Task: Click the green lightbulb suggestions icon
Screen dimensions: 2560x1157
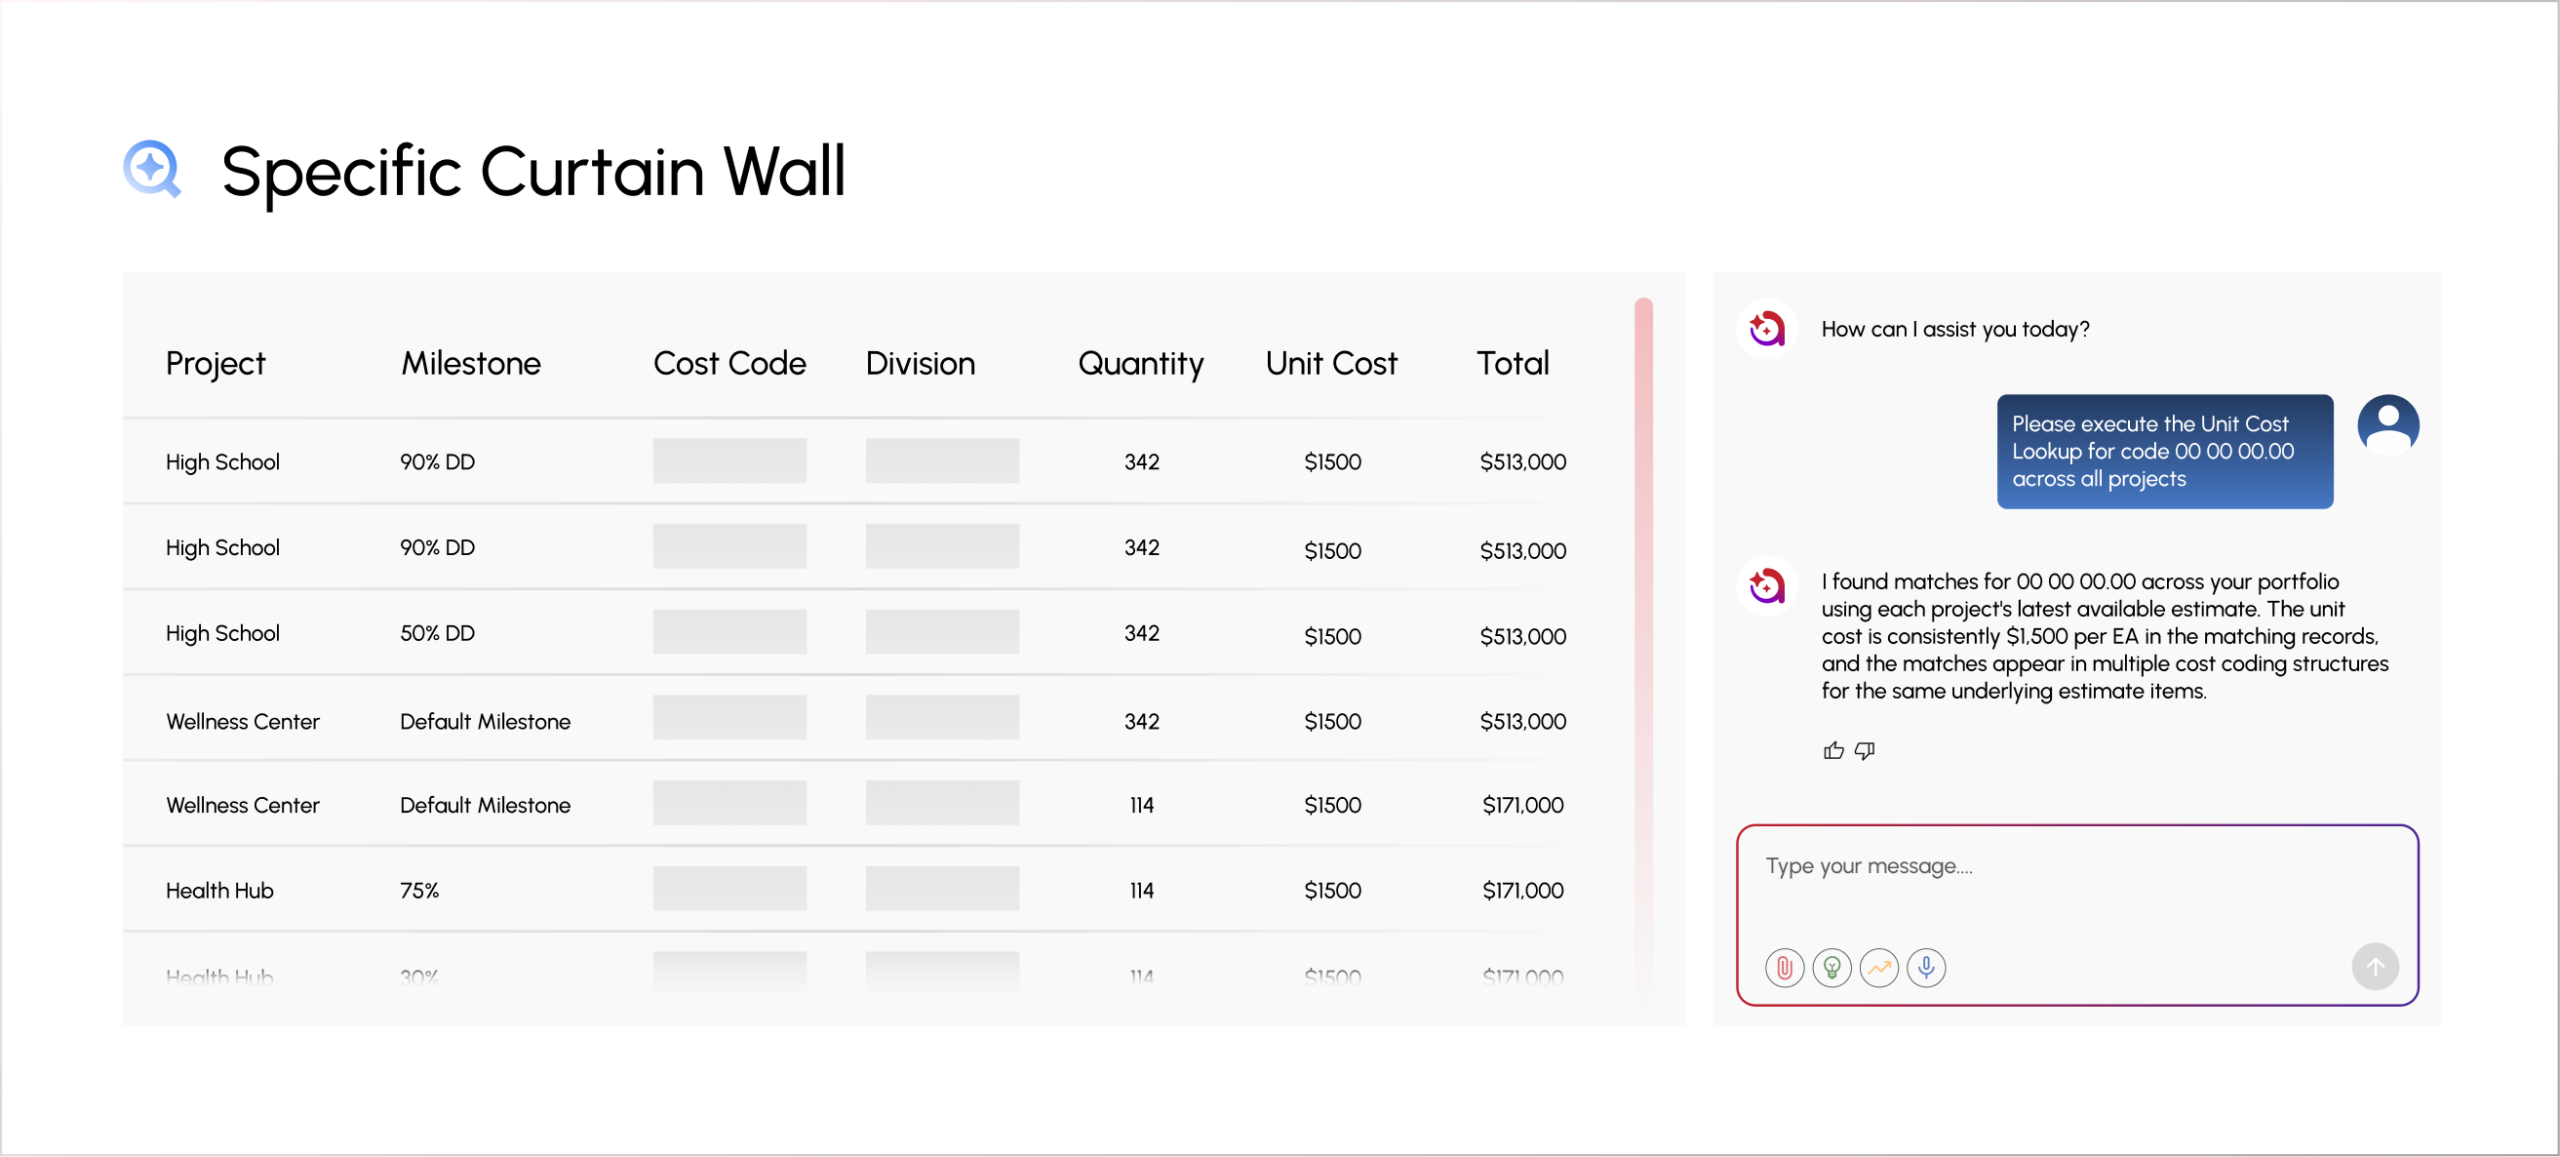Action: pyautogui.click(x=1832, y=967)
